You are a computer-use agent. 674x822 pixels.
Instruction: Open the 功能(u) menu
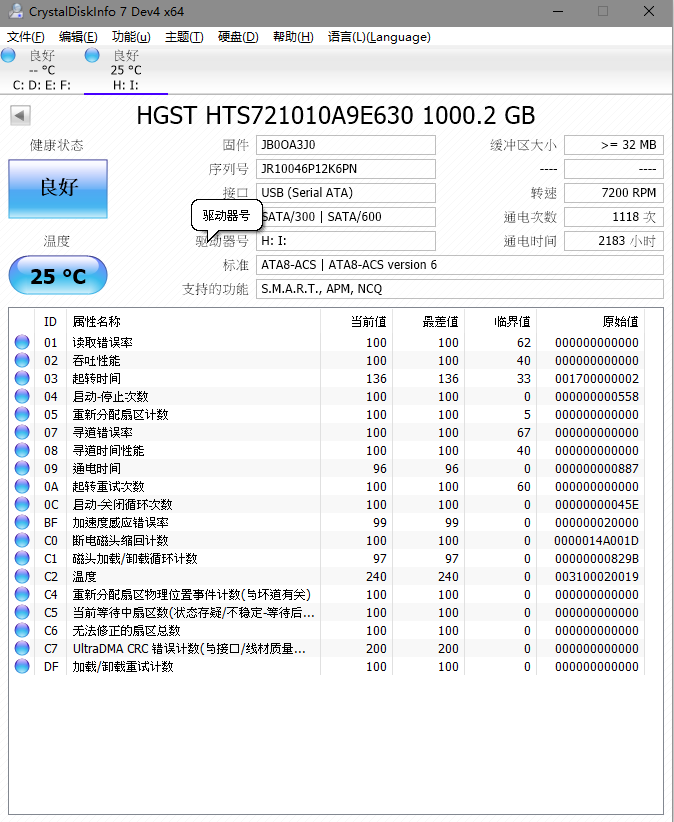(x=131, y=37)
